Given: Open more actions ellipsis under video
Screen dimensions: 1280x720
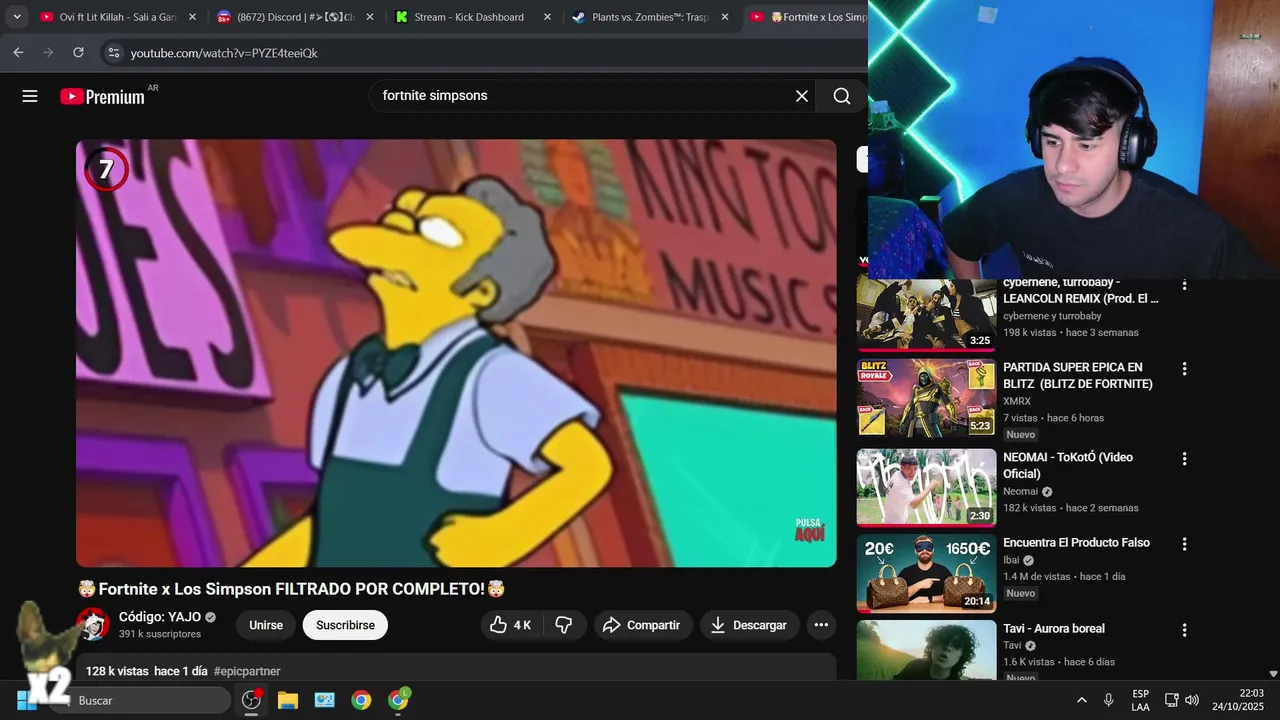Looking at the screenshot, I should [821, 625].
